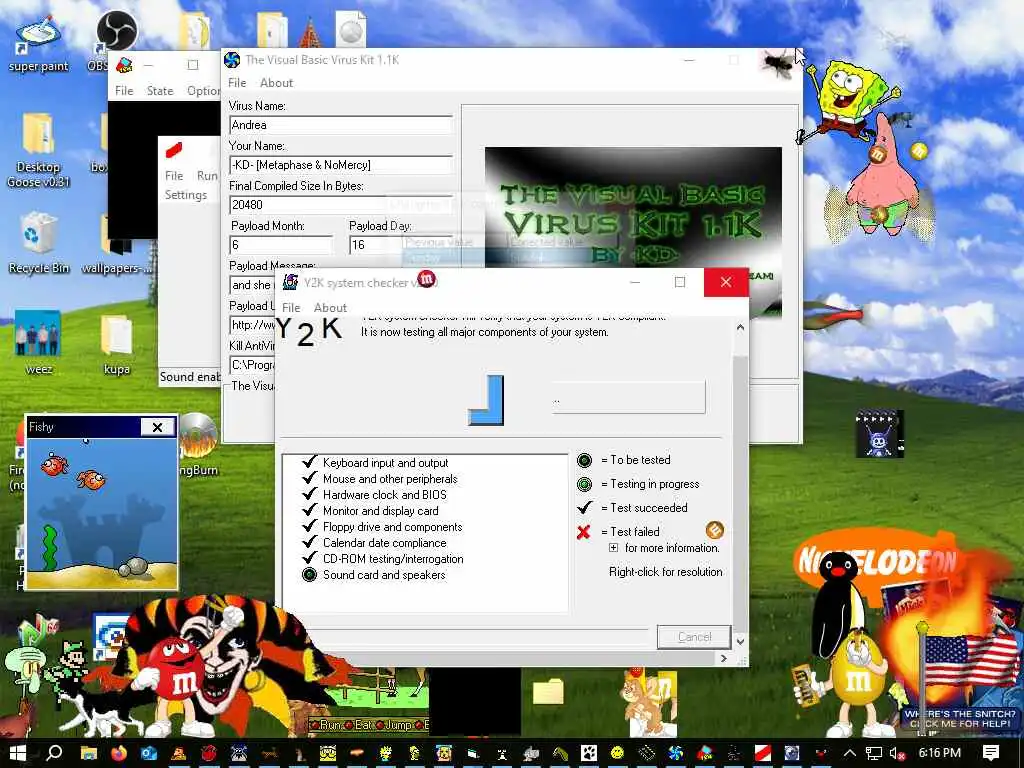Viewport: 1024px width, 768px height.
Task: Maximize the Y2K system checker window
Action: (x=680, y=282)
